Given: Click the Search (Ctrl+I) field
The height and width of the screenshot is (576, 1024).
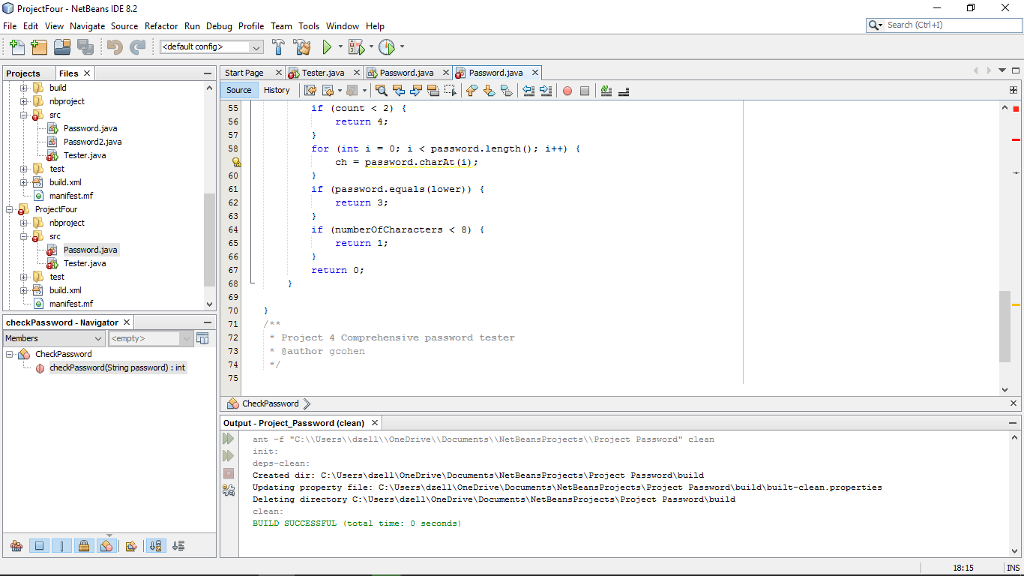Looking at the screenshot, I should (950, 25).
